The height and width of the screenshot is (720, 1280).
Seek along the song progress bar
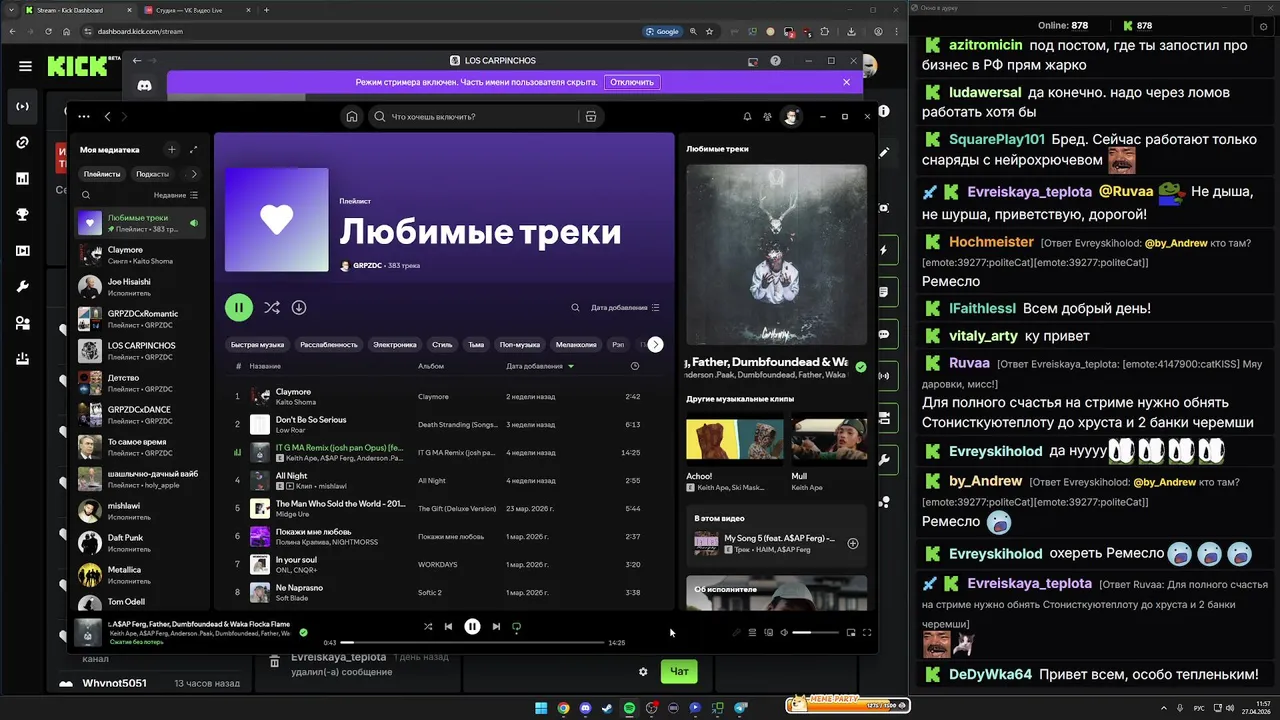click(472, 643)
